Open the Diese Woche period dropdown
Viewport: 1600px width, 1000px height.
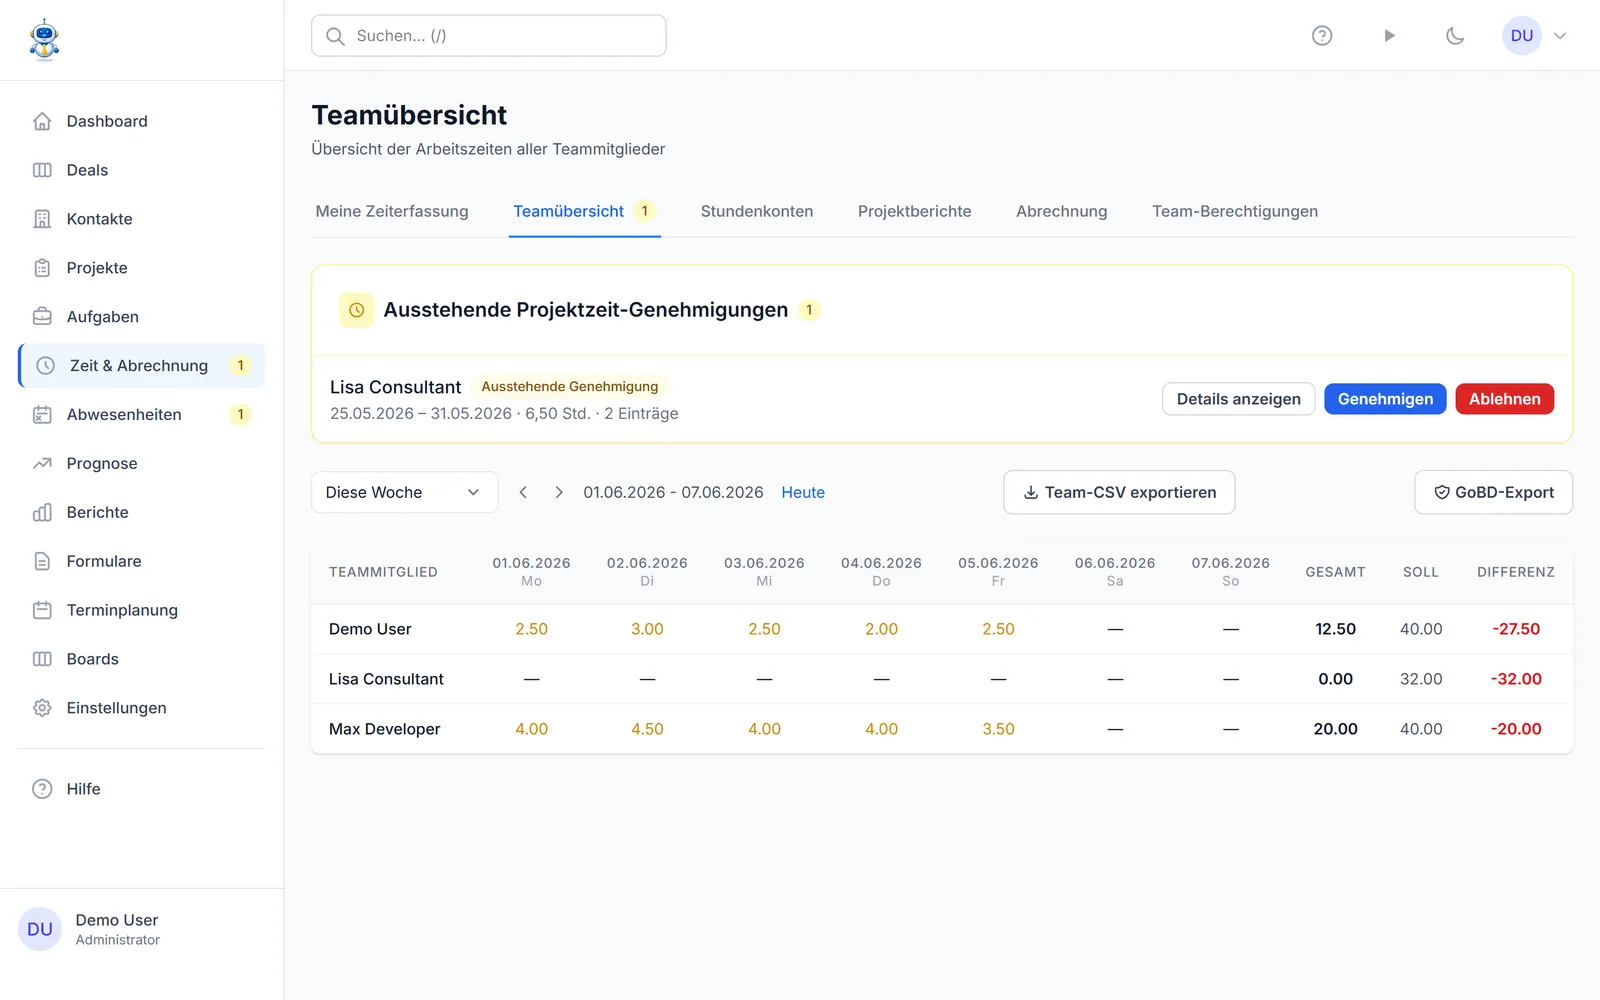(x=404, y=492)
